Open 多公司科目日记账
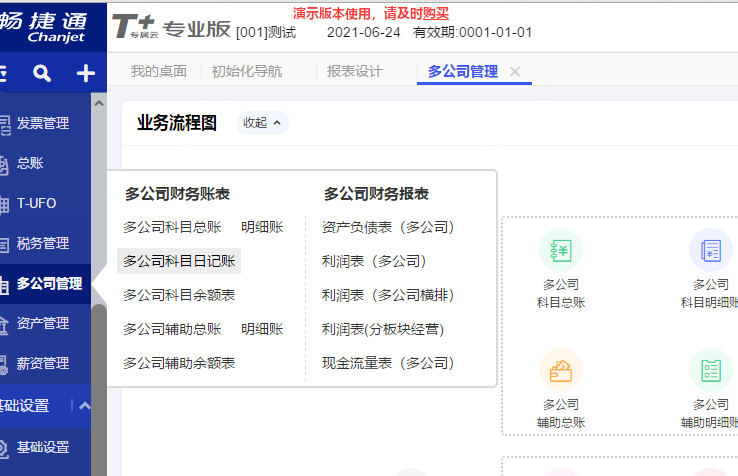 tap(179, 261)
